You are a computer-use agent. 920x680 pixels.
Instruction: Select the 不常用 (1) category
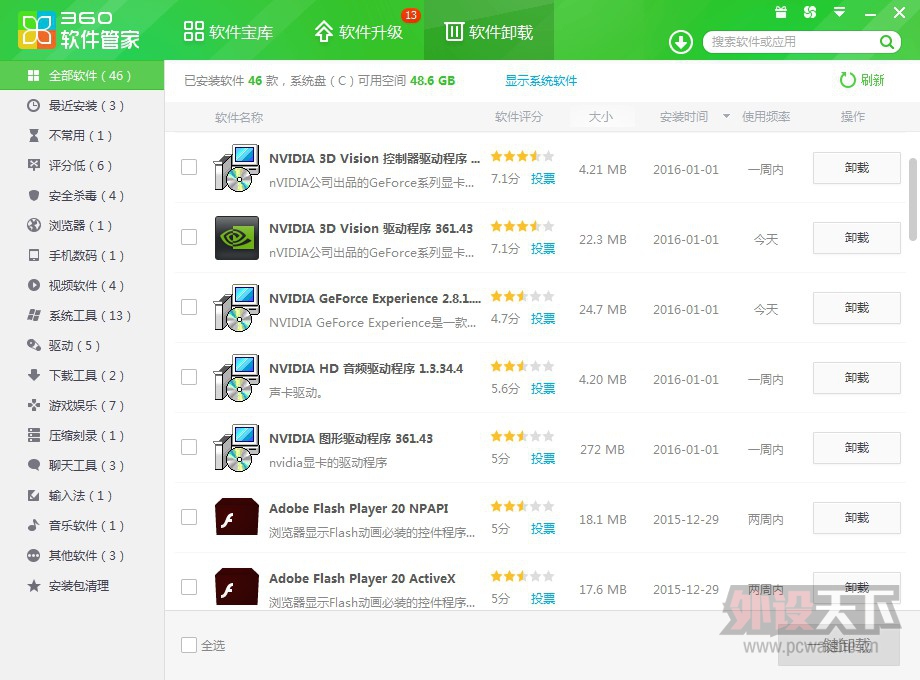pos(82,136)
